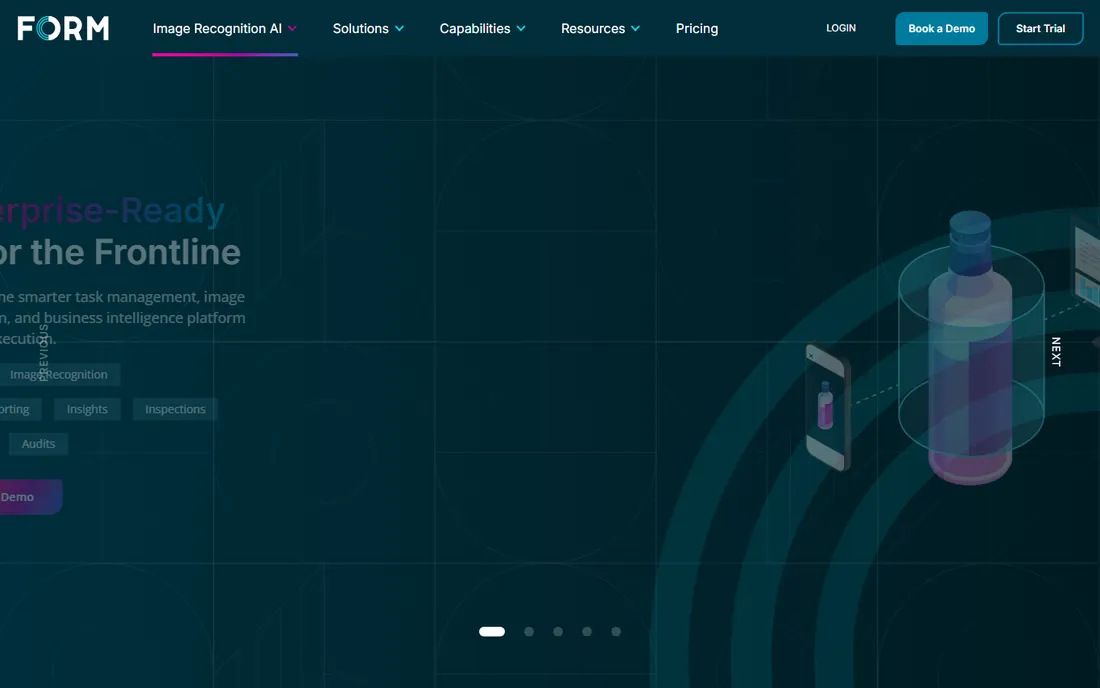Screen dimensions: 1100x688
Task: Expand the Image Recognition AI chevron
Action: click(x=293, y=29)
